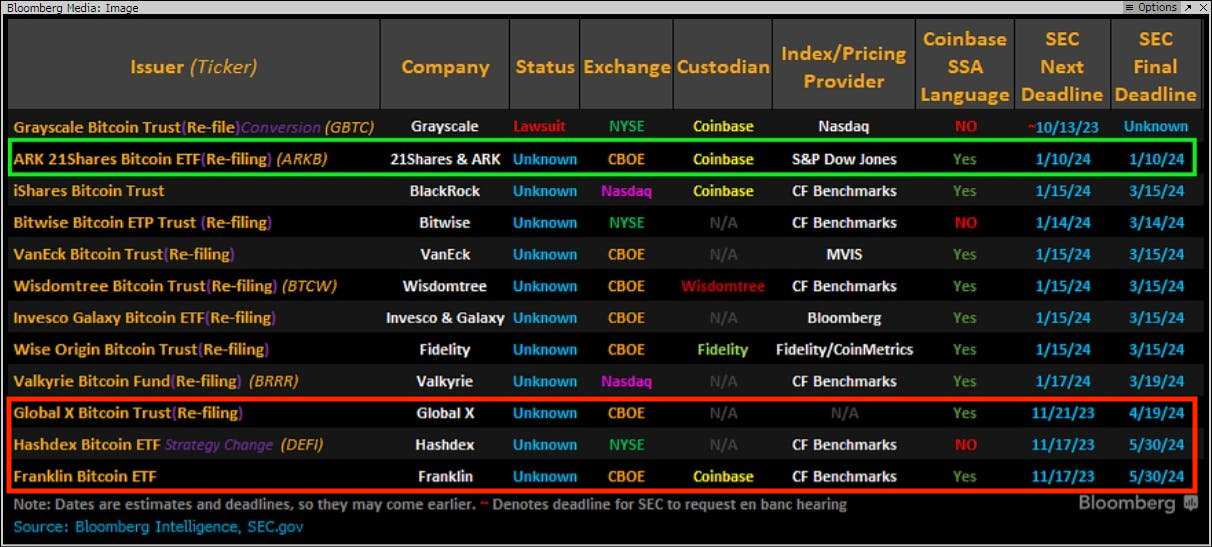The image size is (1212, 547).
Task: Click the green Fidelity custodian cell
Action: click(723, 350)
